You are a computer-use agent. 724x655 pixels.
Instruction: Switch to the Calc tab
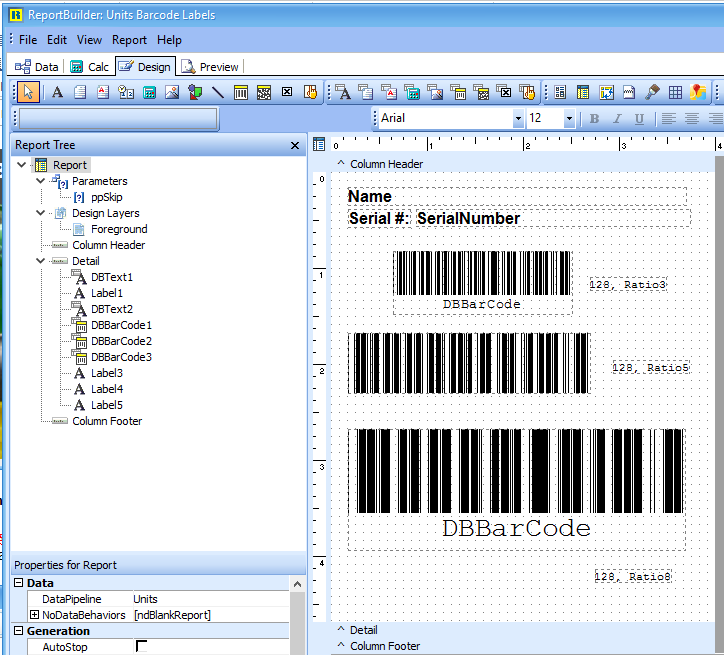[90, 67]
